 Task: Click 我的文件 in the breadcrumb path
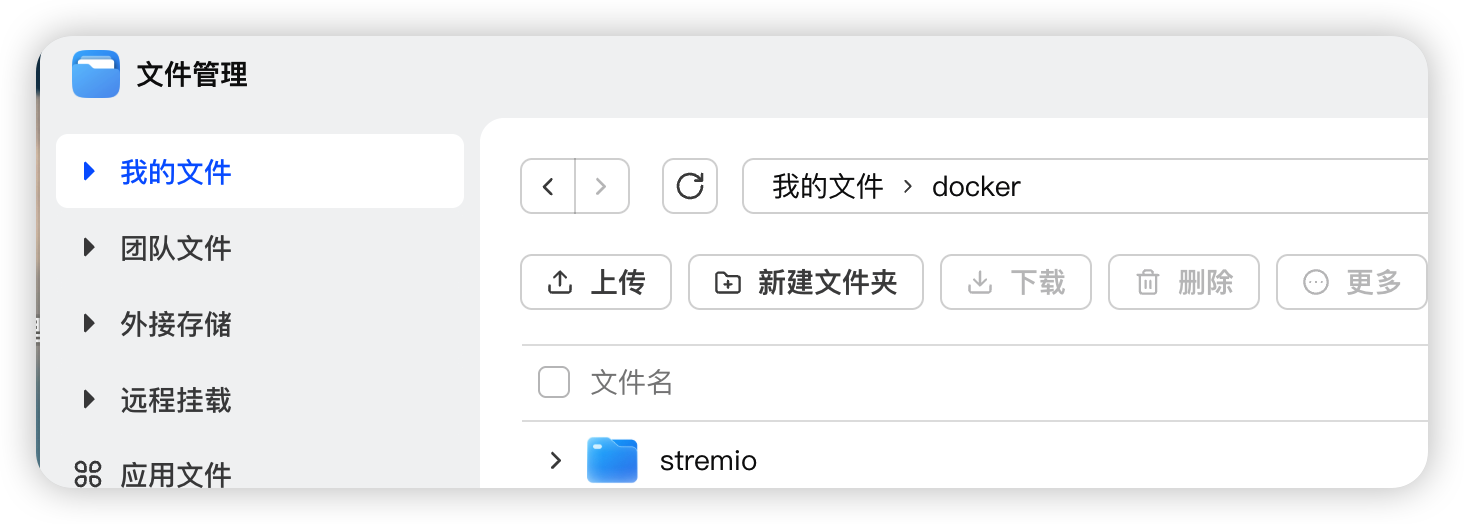point(828,186)
